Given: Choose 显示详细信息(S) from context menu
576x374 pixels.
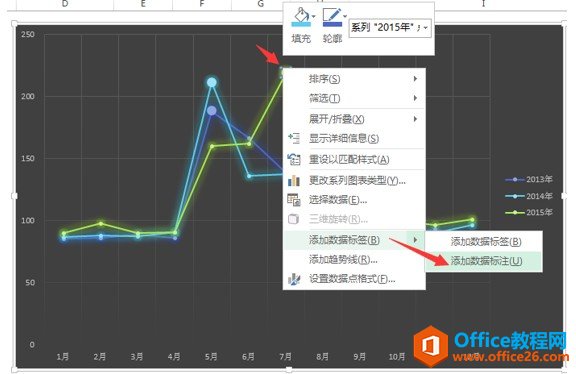Looking at the screenshot, I should [x=354, y=139].
